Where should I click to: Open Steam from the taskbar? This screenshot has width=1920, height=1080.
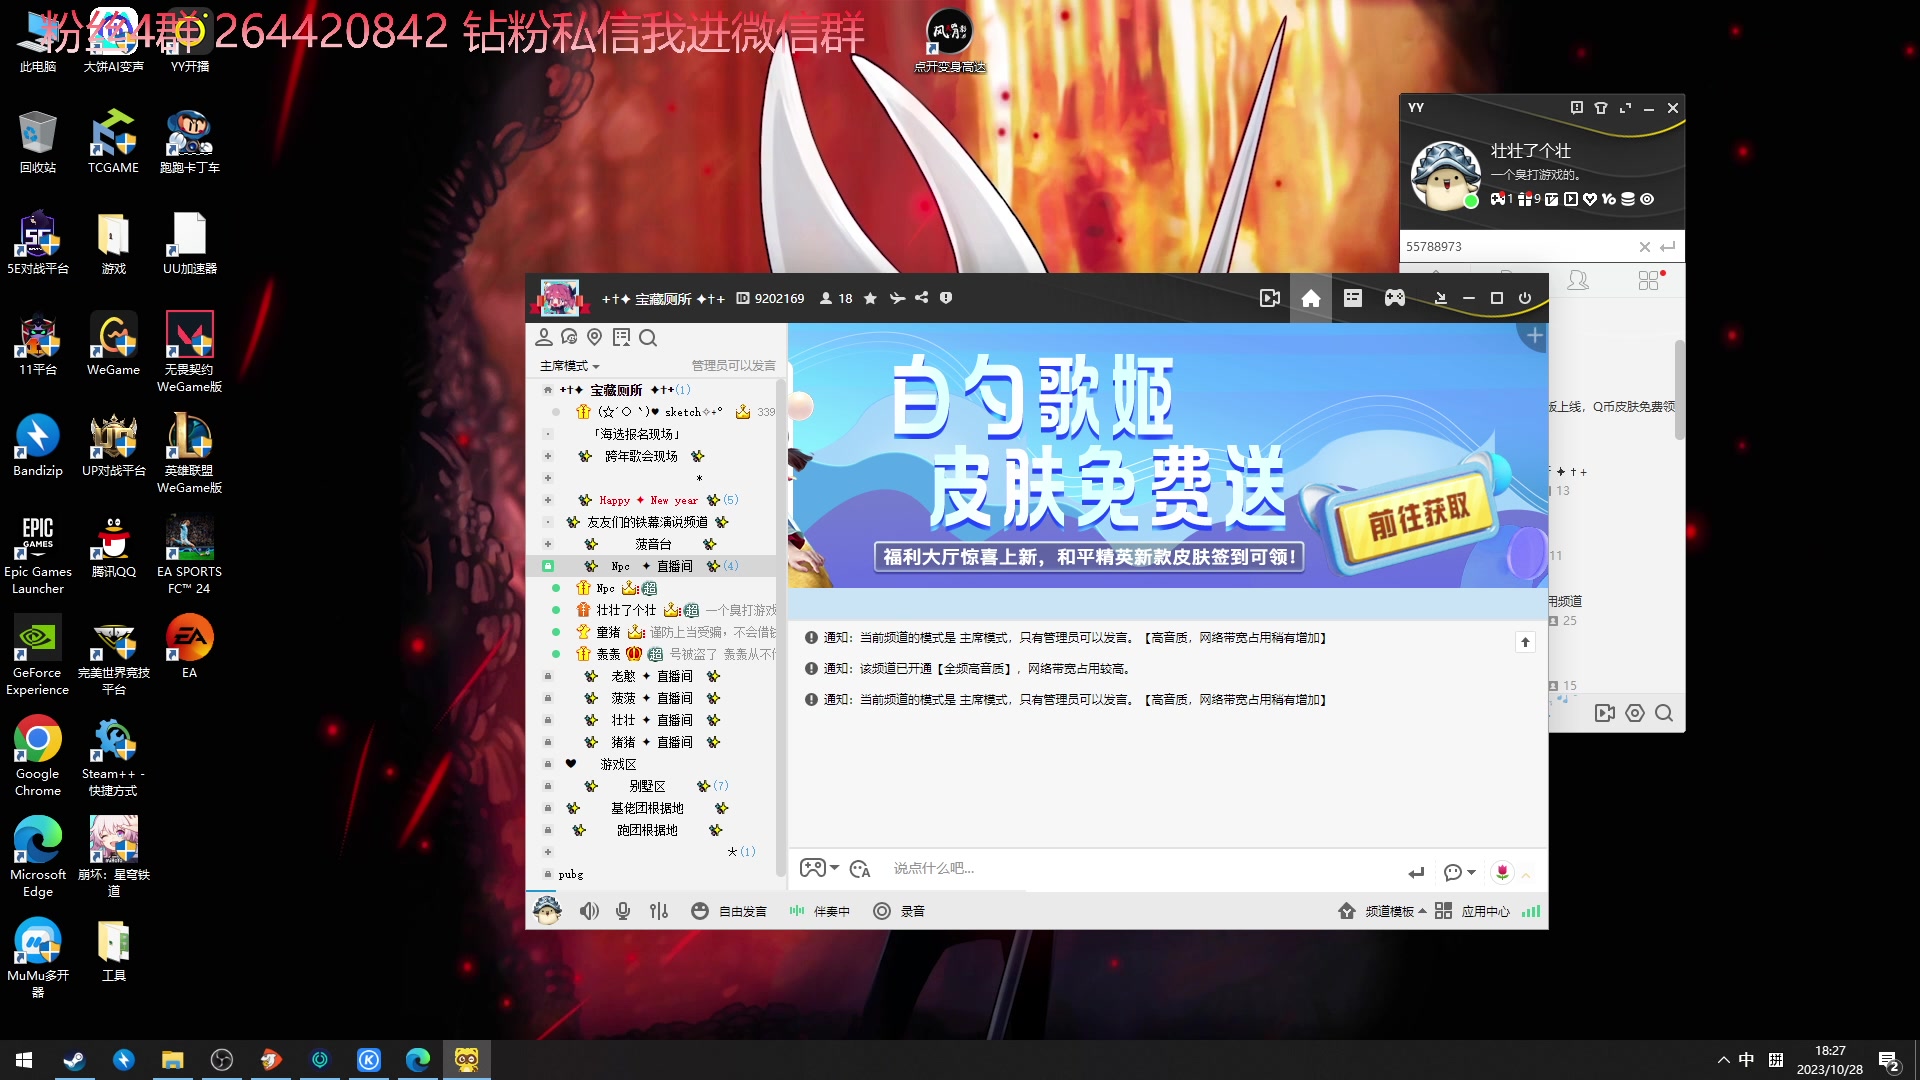tap(74, 1060)
